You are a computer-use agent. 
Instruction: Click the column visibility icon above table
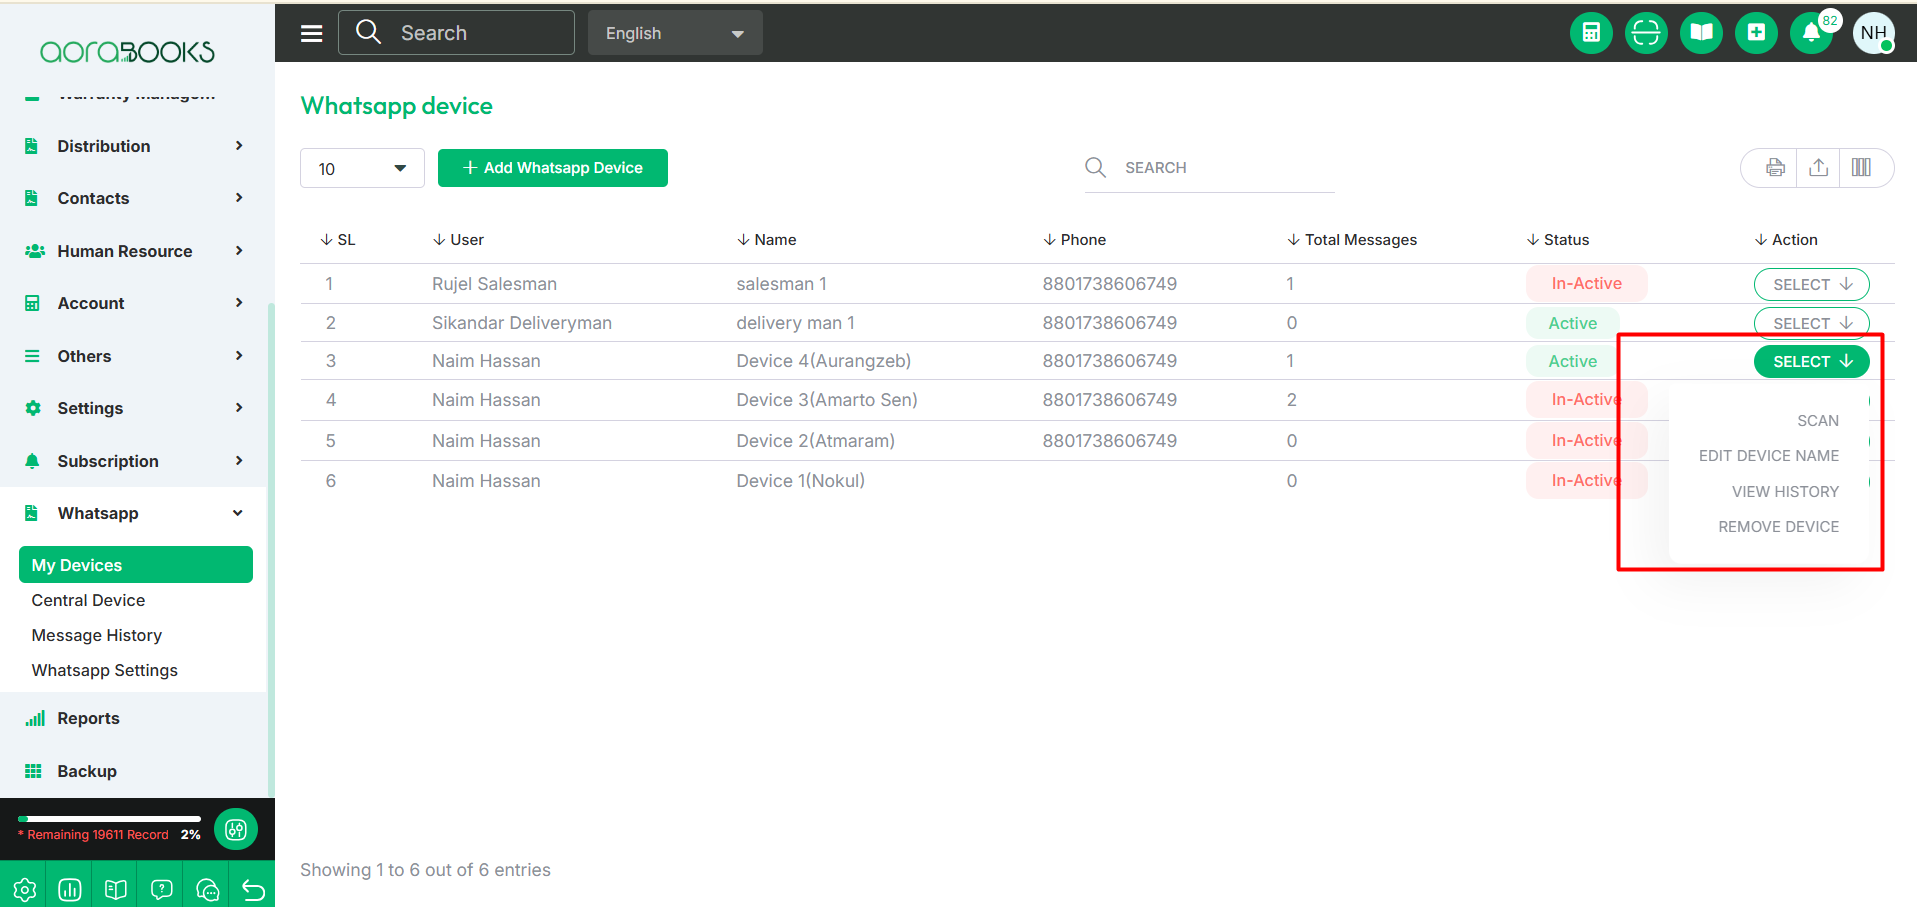click(1861, 168)
